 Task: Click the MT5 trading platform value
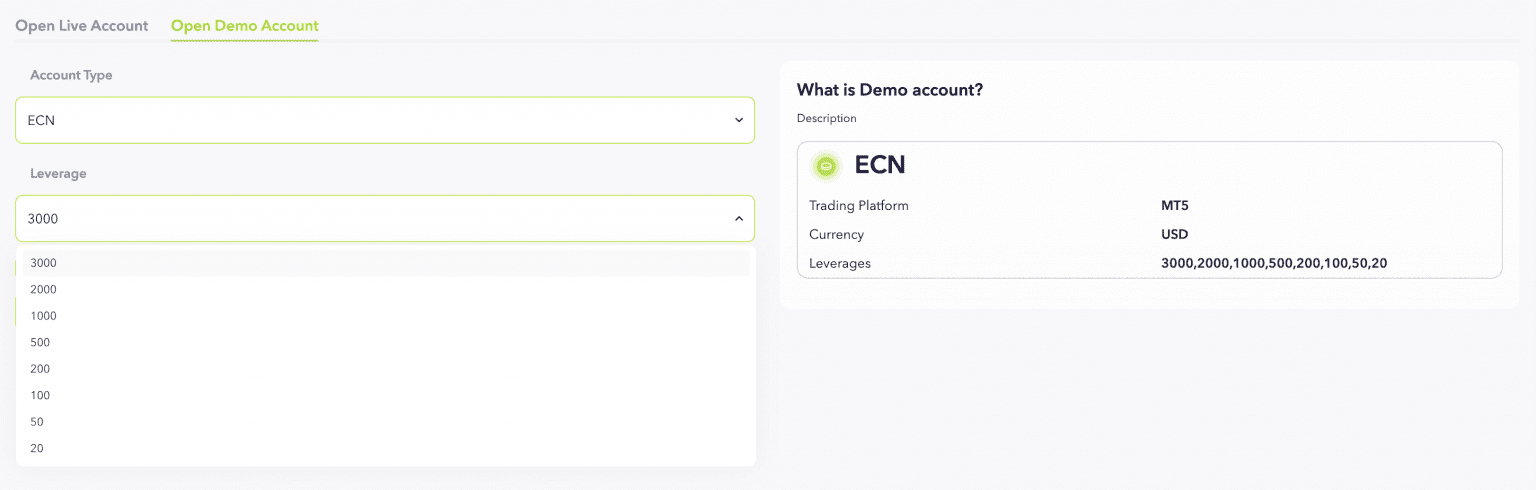click(x=1174, y=206)
